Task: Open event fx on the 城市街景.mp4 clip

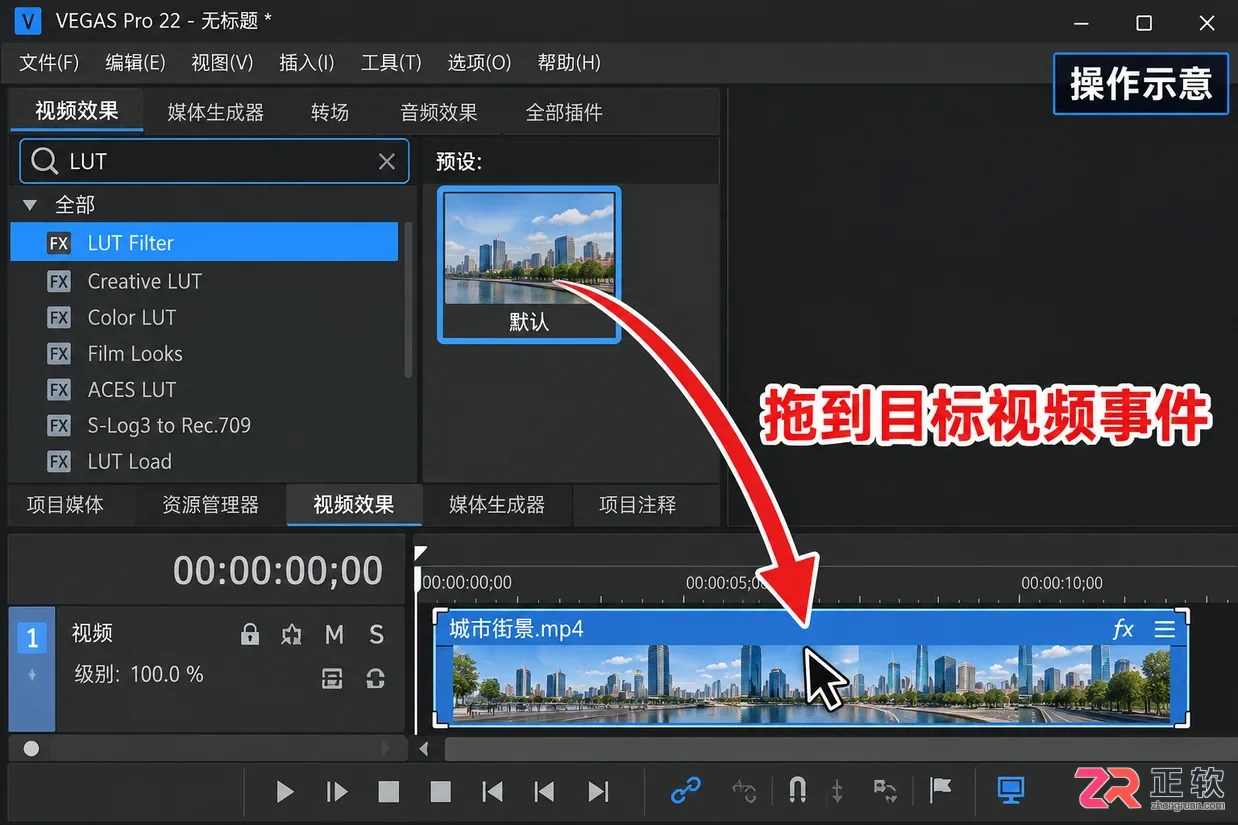Action: [x=1123, y=629]
